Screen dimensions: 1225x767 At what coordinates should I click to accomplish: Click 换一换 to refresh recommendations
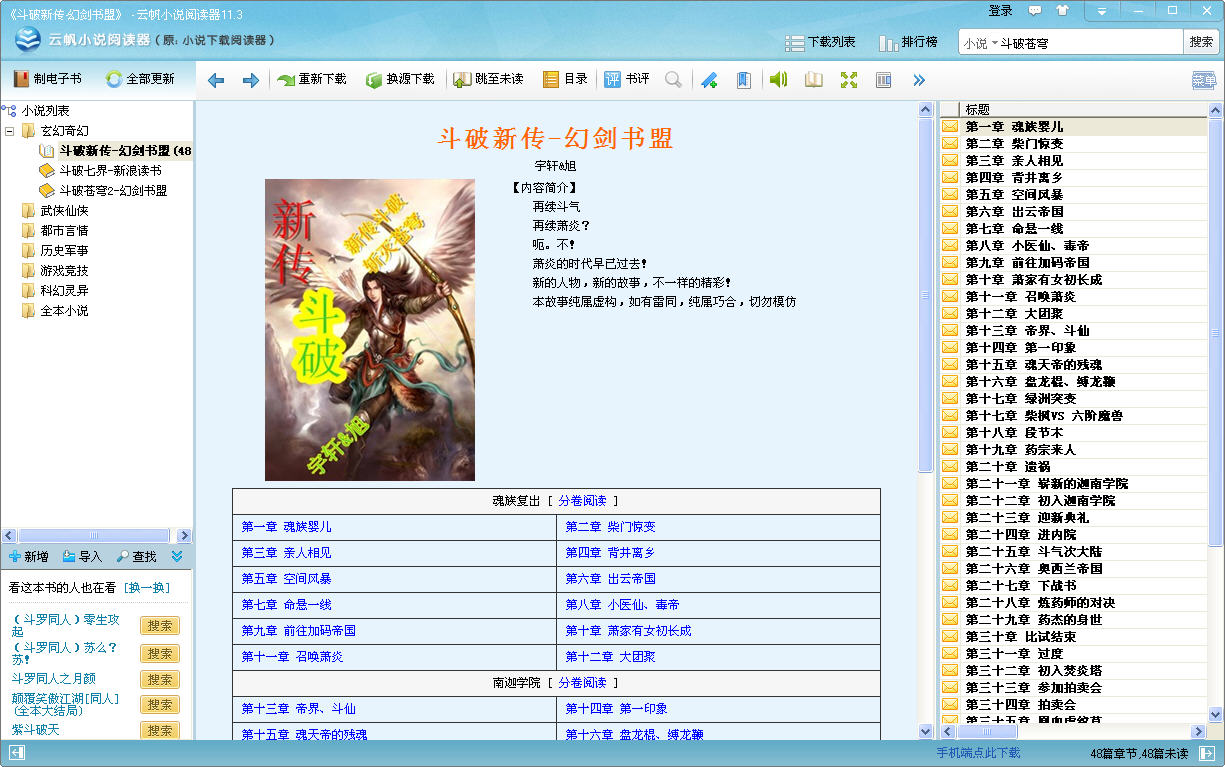(147, 587)
